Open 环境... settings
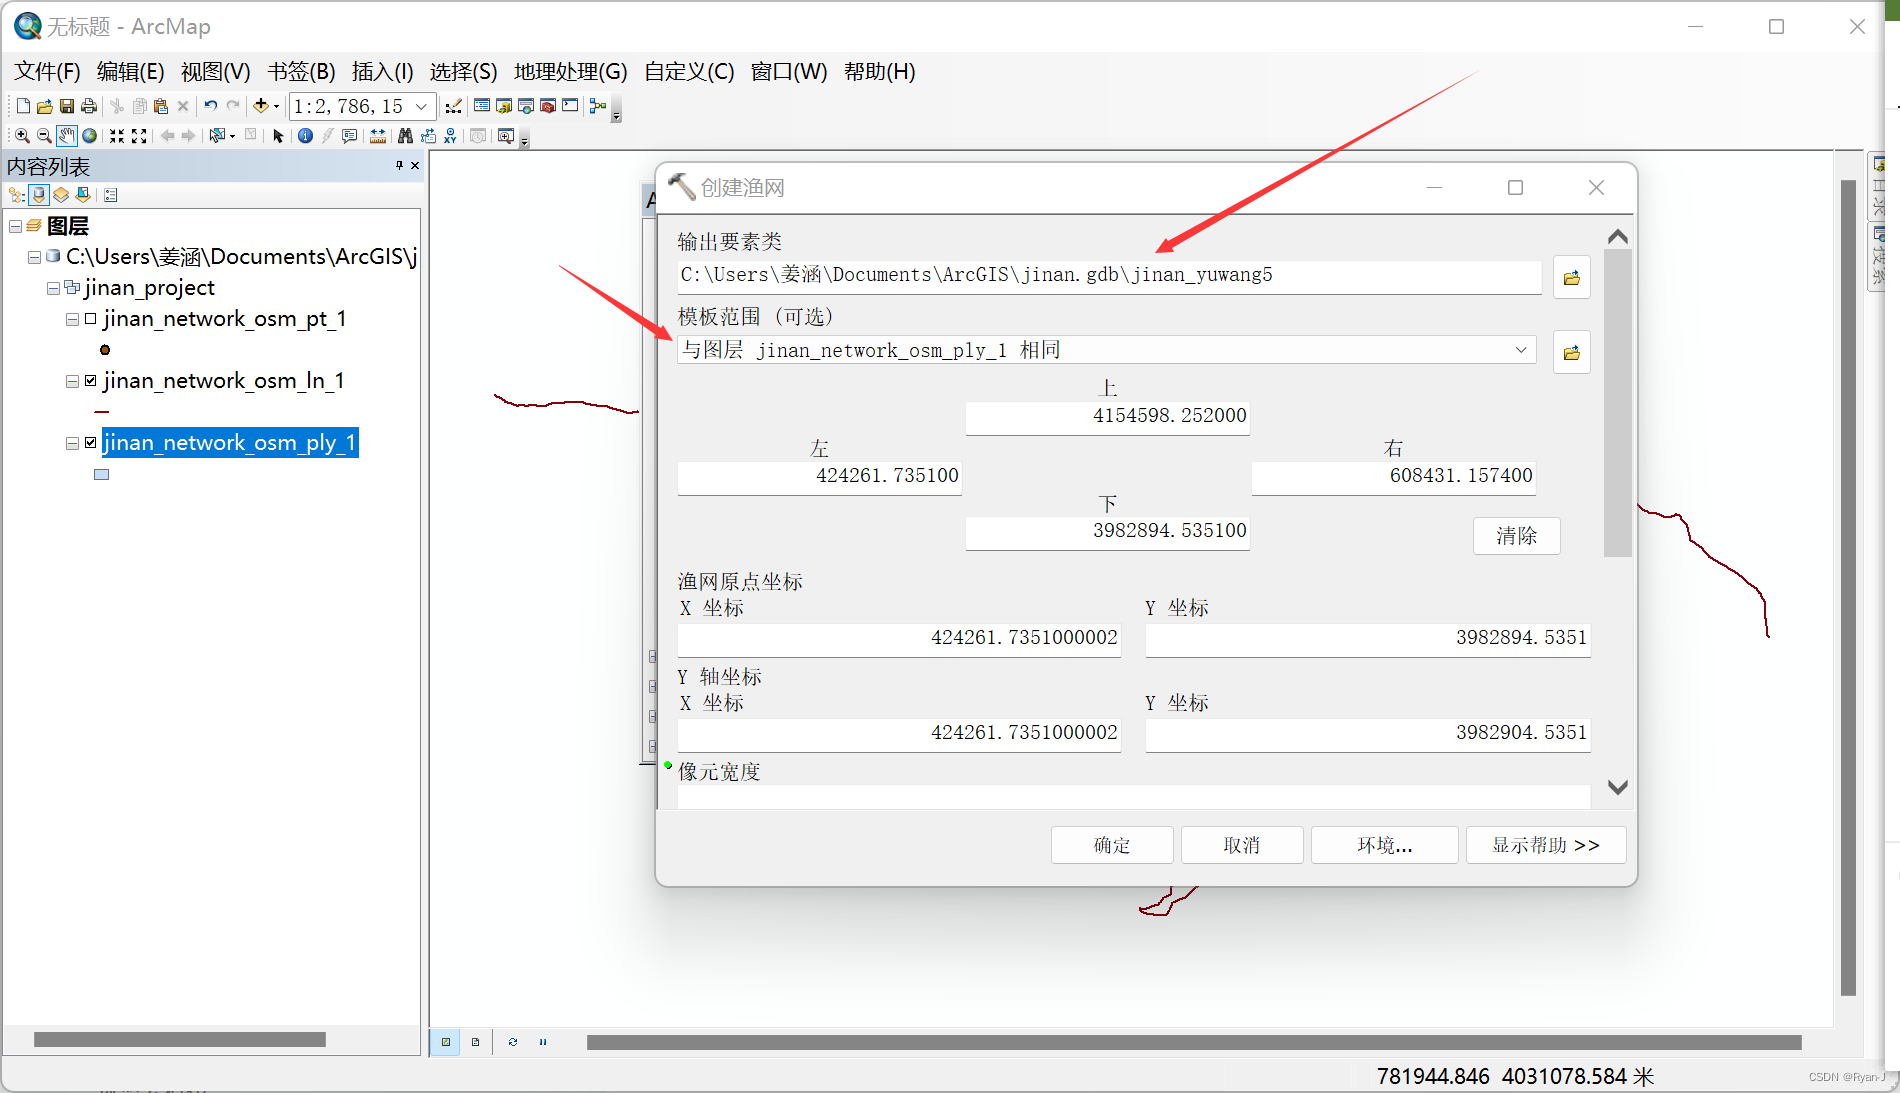Image resolution: width=1900 pixels, height=1093 pixels. click(x=1384, y=845)
